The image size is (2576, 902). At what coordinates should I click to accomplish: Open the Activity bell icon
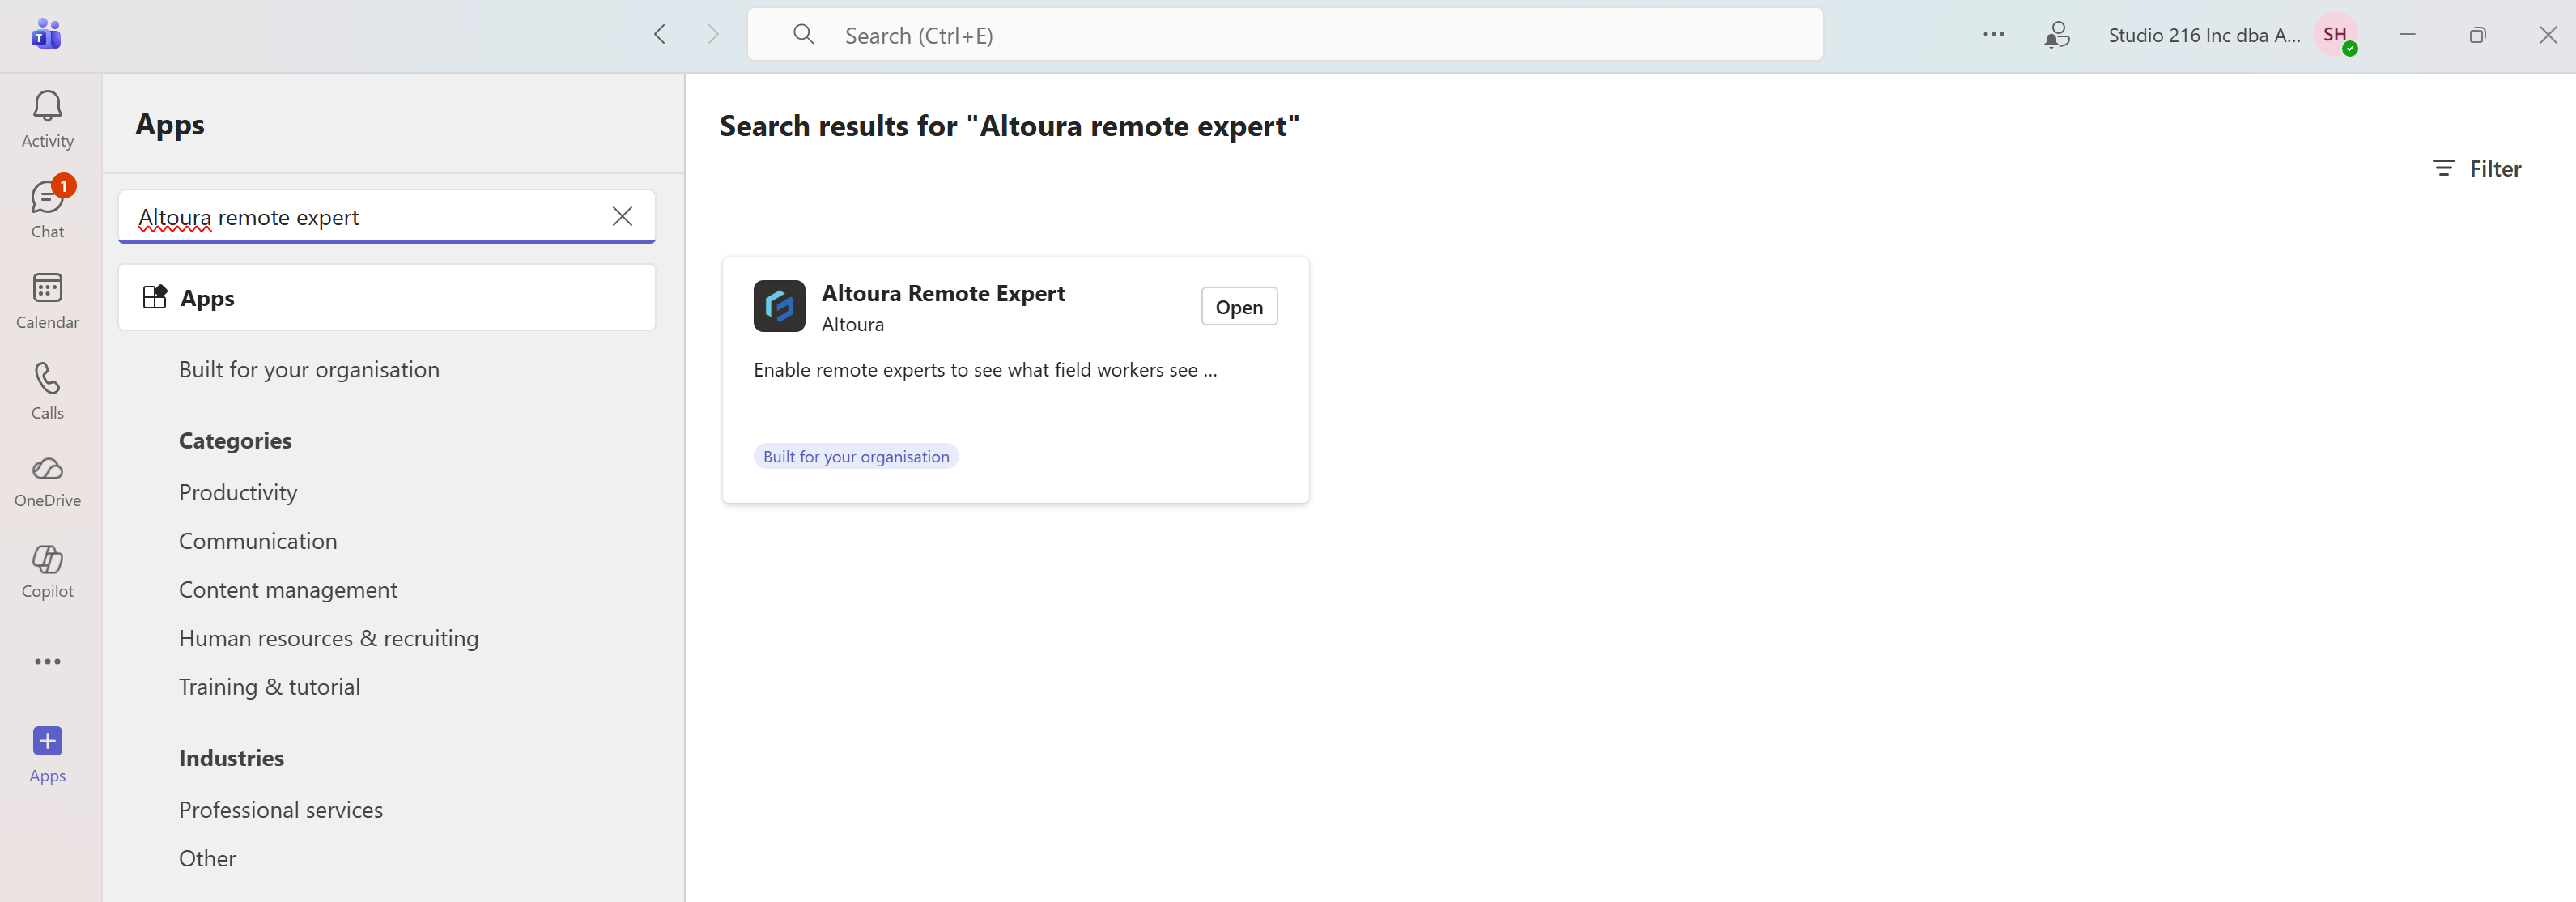coord(47,106)
